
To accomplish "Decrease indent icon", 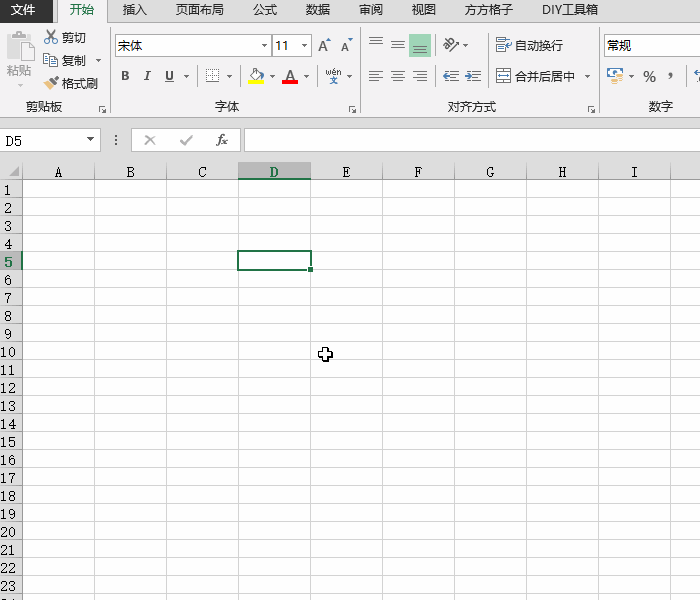I will (451, 76).
